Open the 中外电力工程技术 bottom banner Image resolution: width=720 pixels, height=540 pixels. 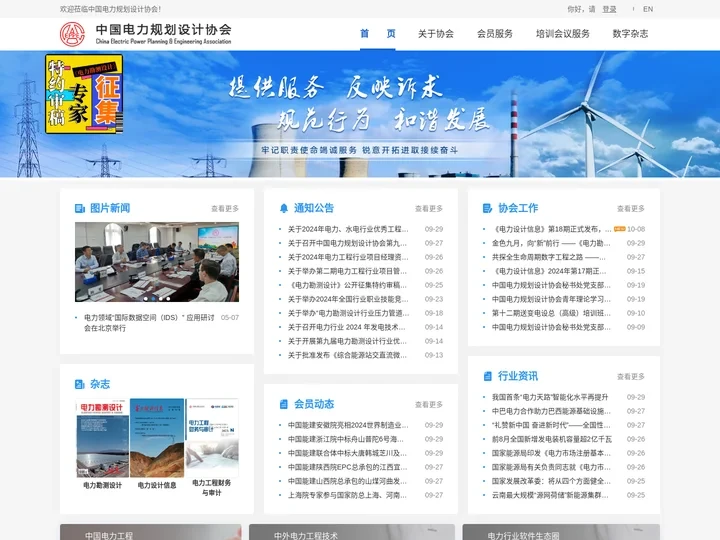(x=352, y=532)
